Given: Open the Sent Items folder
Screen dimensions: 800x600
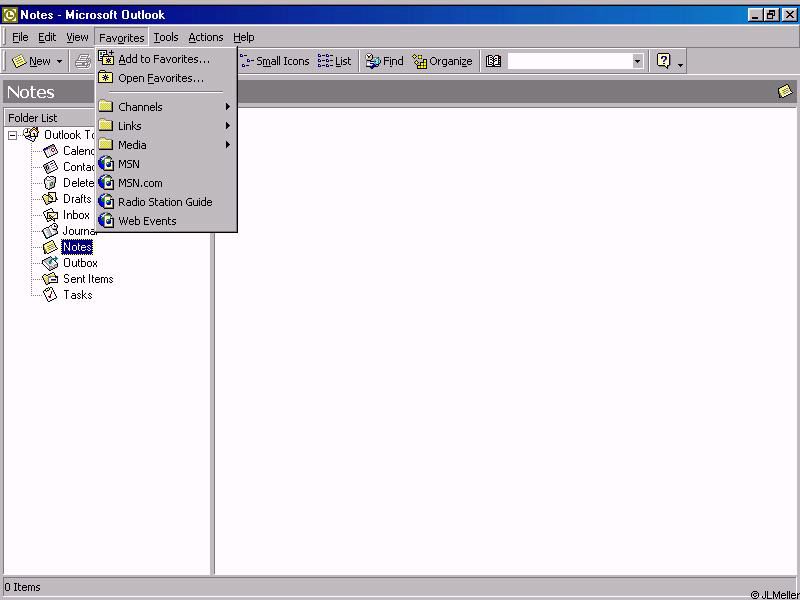Looking at the screenshot, I should click(88, 279).
